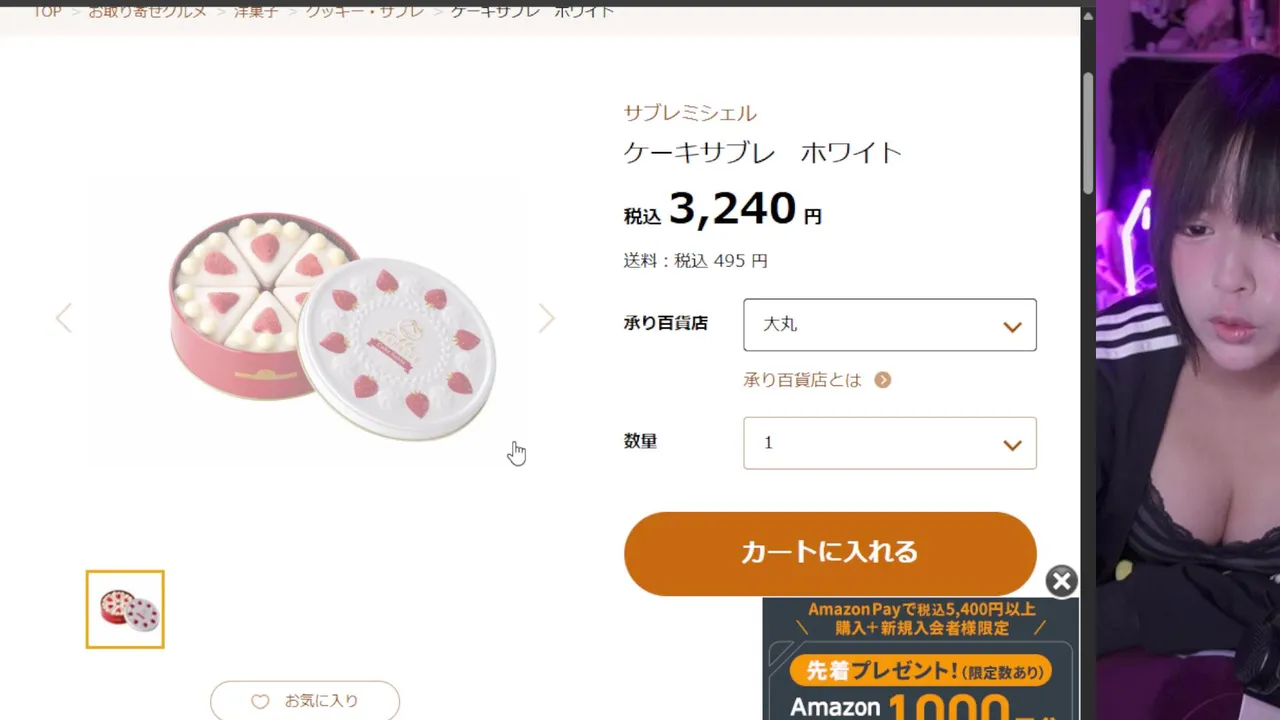Click the arrow icon beside 承り百貨店とは

(882, 380)
